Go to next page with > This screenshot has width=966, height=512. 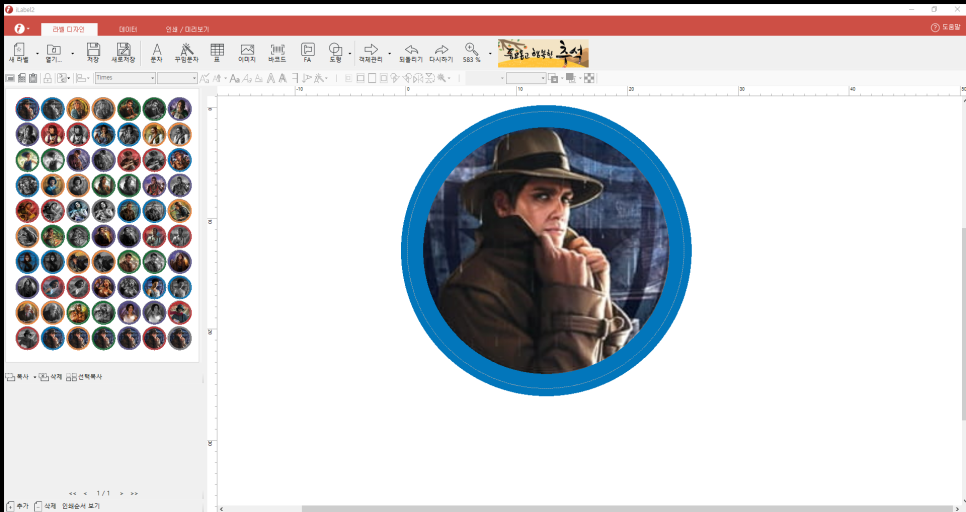[122, 494]
